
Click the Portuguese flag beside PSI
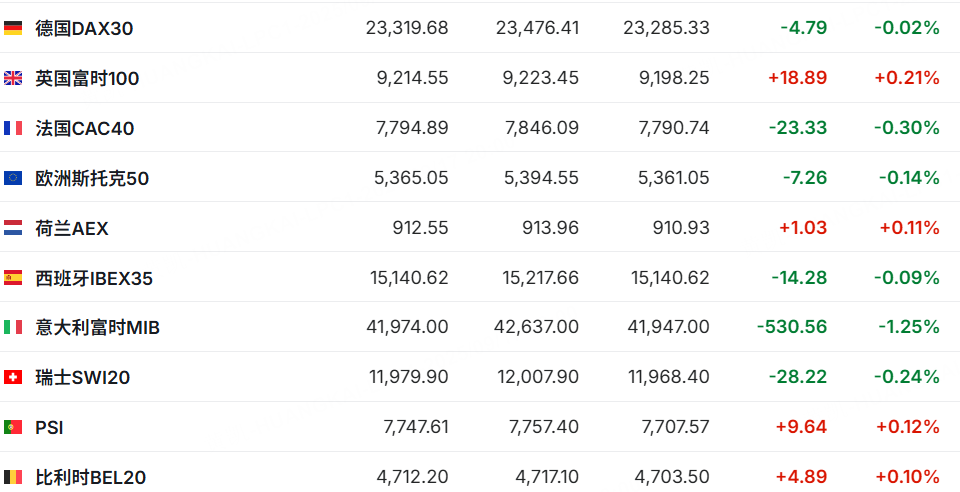coord(13,427)
